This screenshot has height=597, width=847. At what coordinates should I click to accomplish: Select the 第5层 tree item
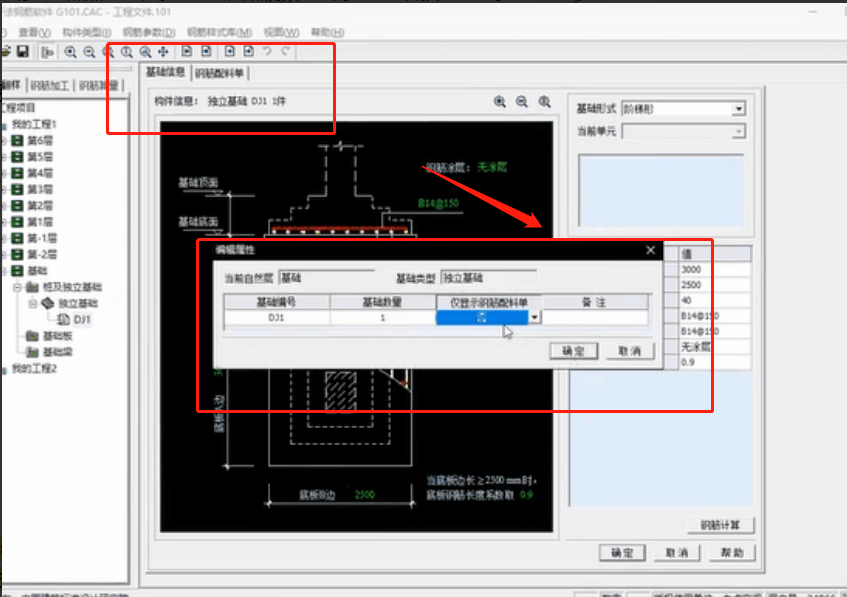[40, 157]
